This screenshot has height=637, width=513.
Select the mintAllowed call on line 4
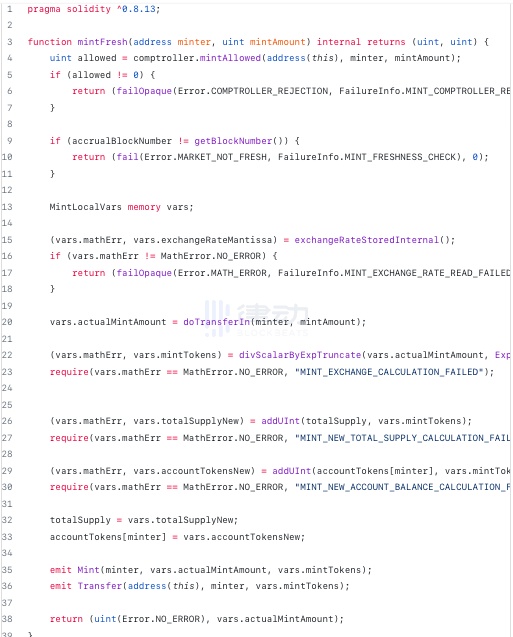point(230,58)
